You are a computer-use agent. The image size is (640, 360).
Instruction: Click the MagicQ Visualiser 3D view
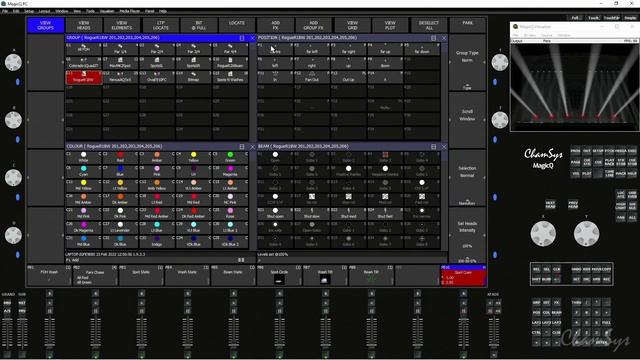click(574, 87)
